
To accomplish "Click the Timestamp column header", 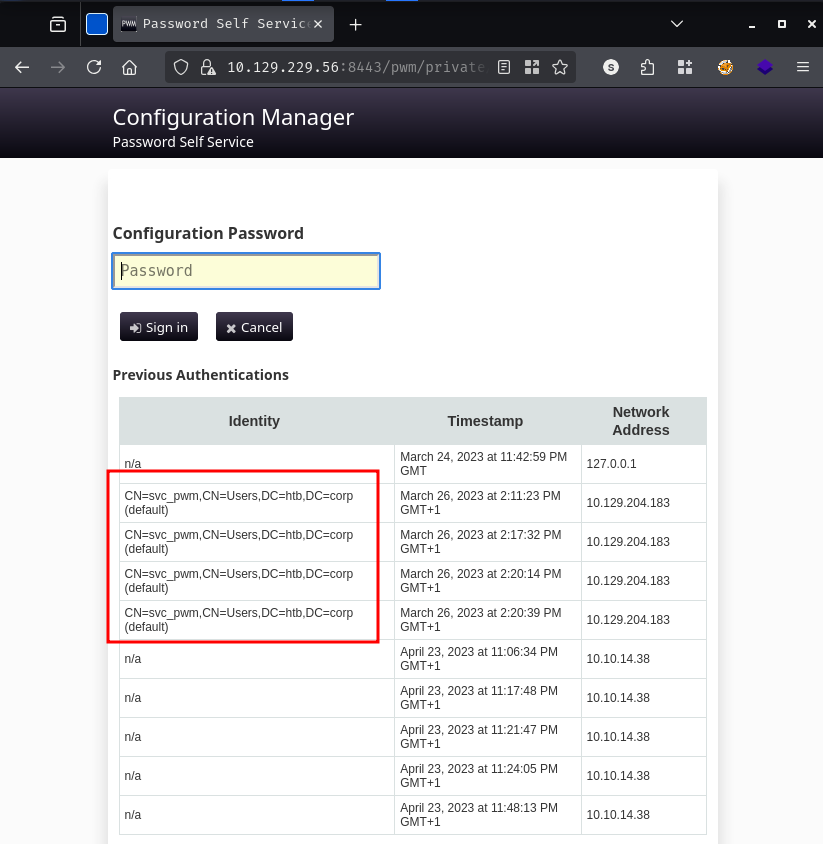I will [x=485, y=421].
